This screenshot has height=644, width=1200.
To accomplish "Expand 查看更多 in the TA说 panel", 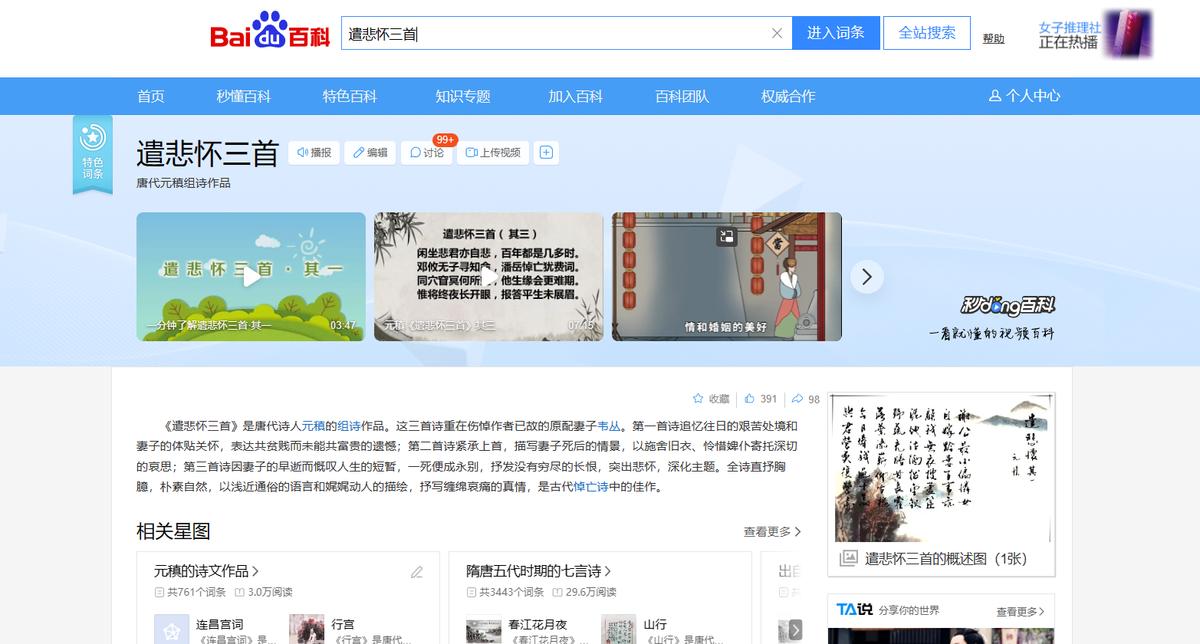I will click(x=1019, y=611).
